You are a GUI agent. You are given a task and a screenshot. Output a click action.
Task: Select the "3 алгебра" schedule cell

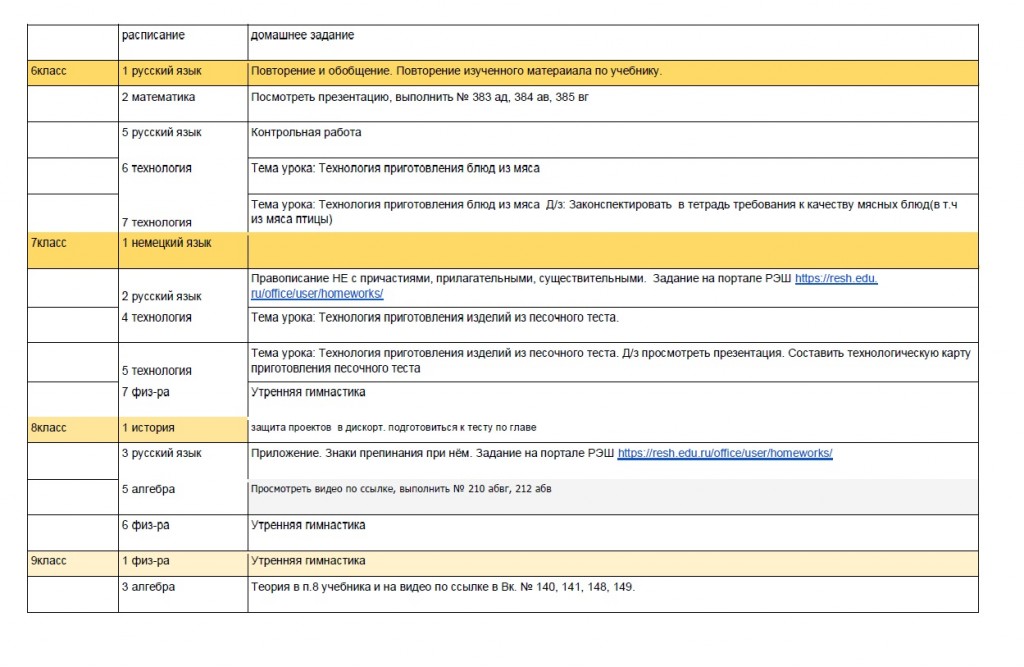pyautogui.click(x=149, y=587)
